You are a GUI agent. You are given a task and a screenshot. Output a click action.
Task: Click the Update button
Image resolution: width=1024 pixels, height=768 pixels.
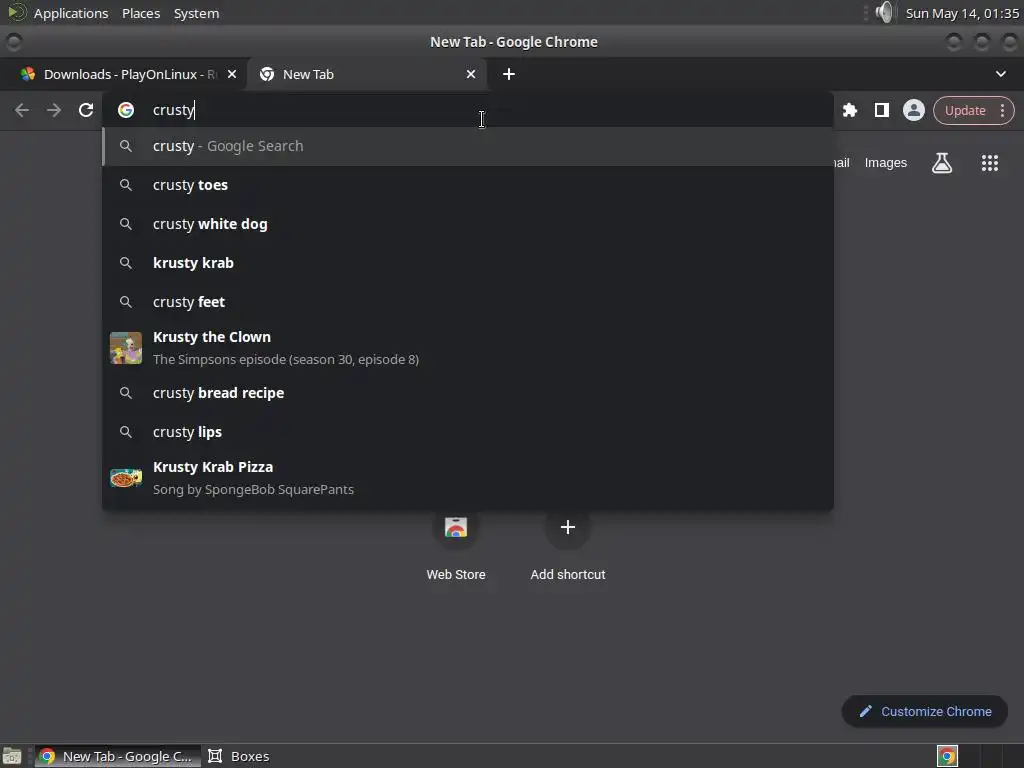965,110
